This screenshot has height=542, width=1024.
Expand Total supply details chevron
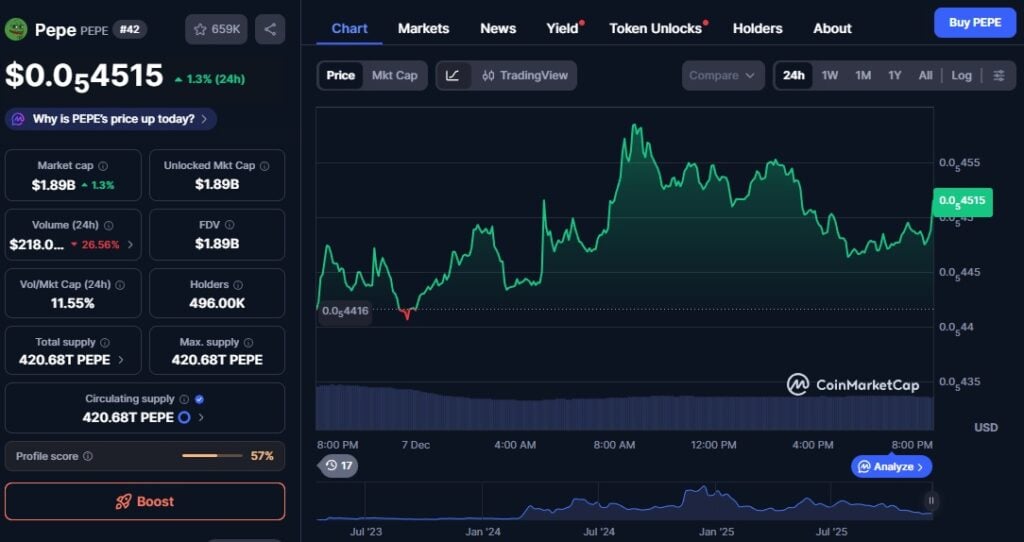click(121, 360)
